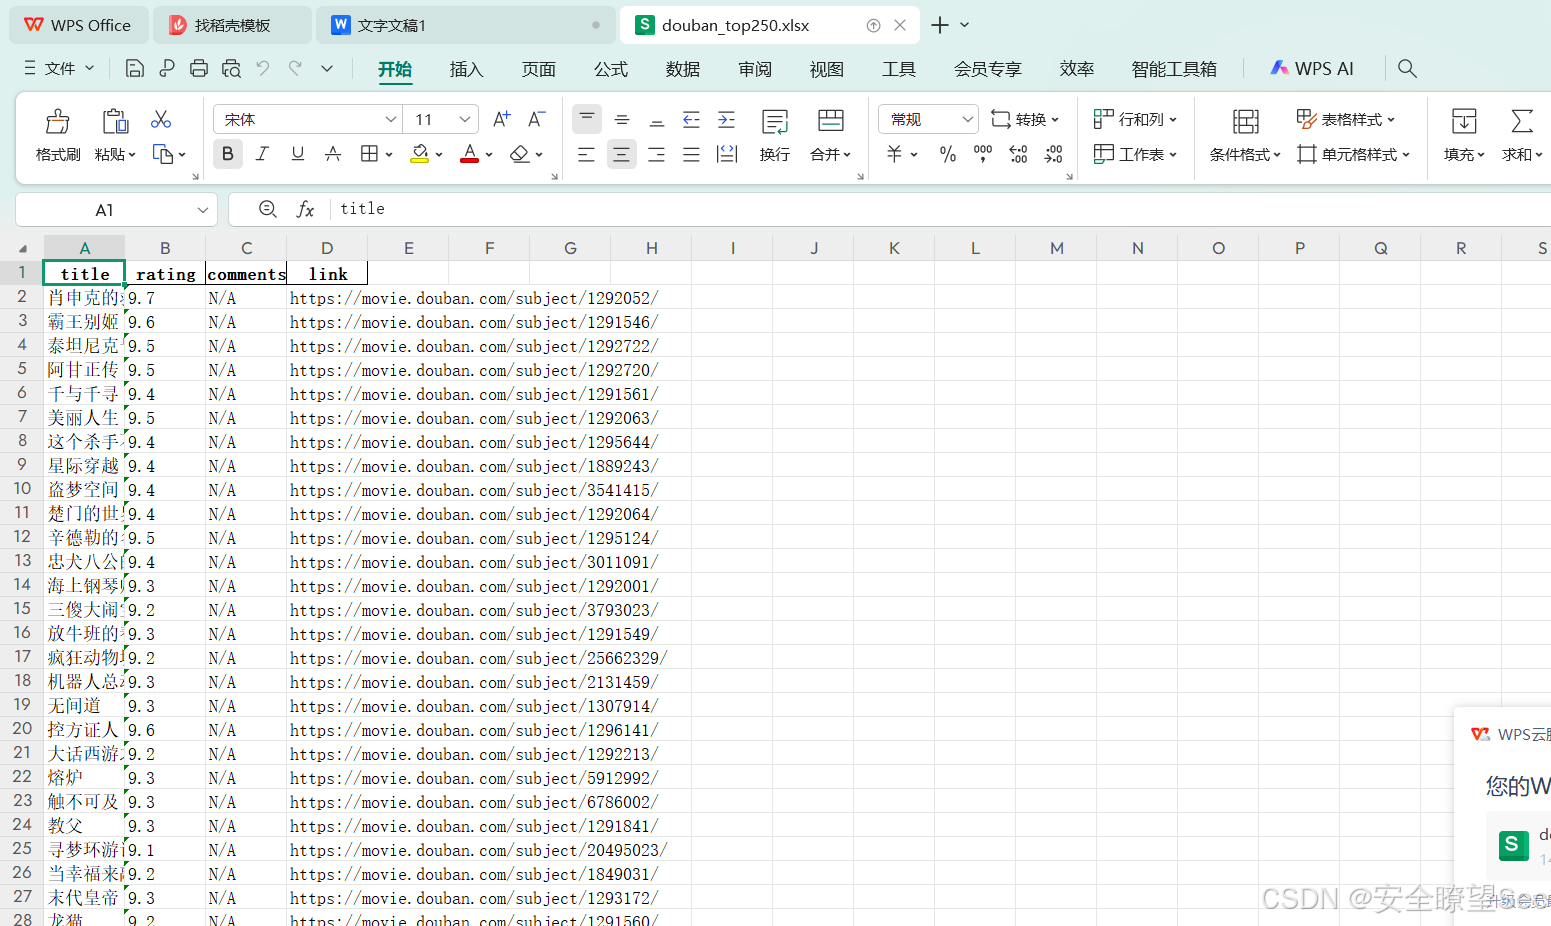The width and height of the screenshot is (1551, 926).
Task: Switch to the 找稻壳模板 tab
Action: click(232, 25)
